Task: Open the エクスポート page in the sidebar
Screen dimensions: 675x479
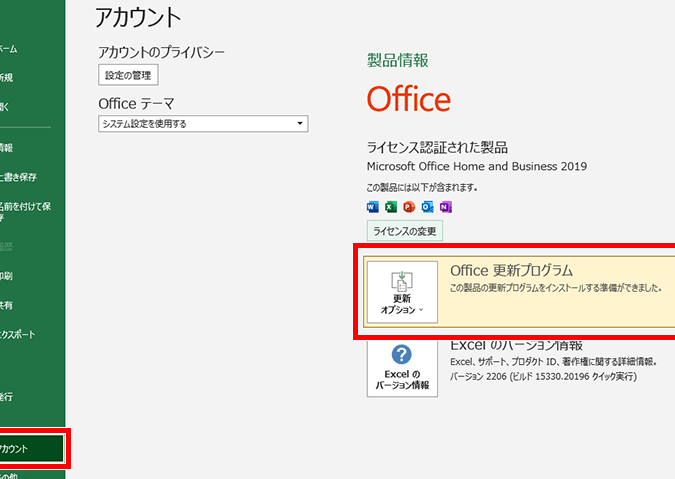Action: 20,334
